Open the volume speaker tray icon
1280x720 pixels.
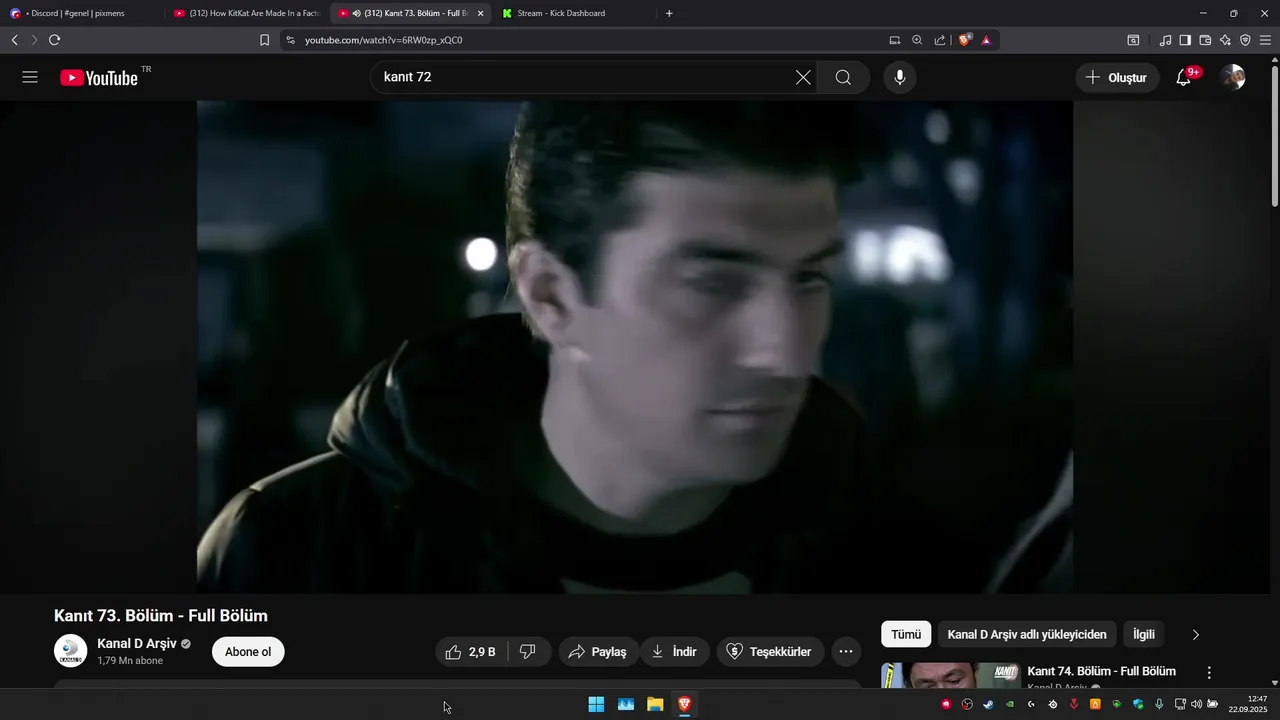point(1196,704)
